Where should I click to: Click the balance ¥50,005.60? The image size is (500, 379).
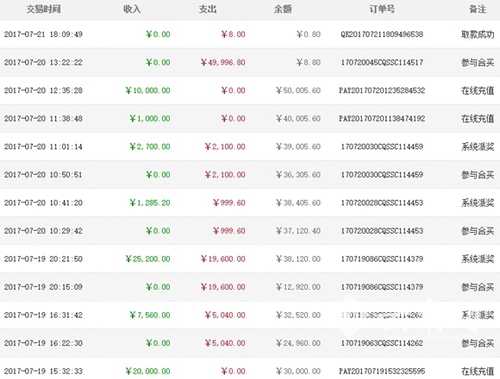coord(298,90)
